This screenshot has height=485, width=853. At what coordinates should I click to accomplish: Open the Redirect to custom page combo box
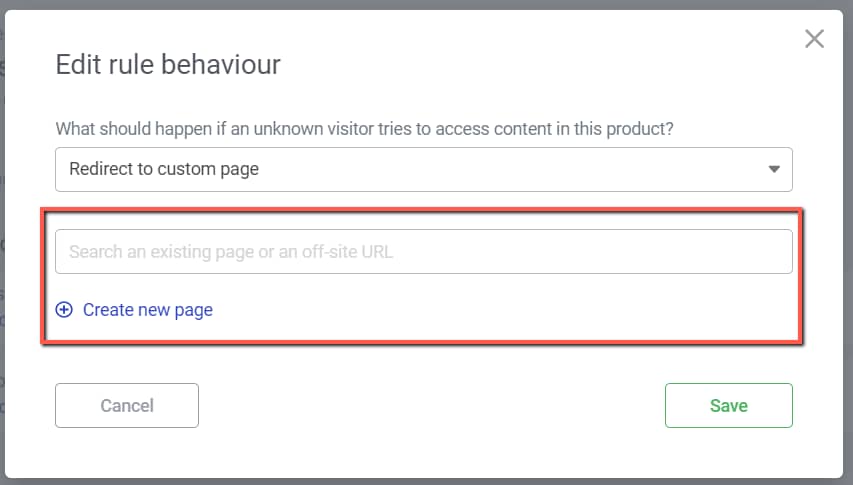tap(423, 170)
